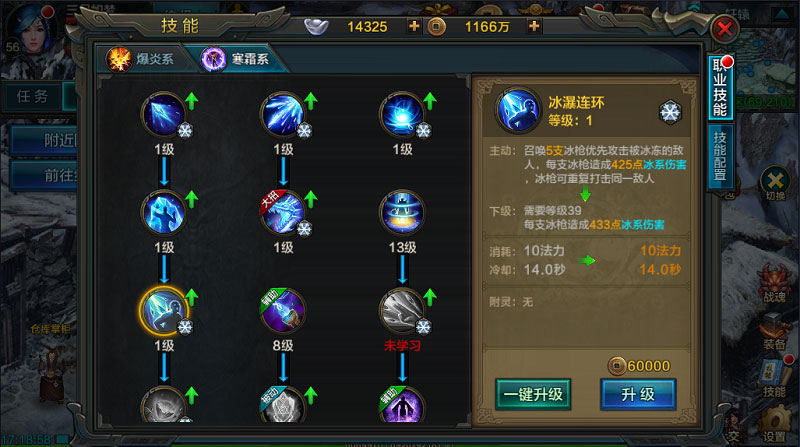Switch to the 寒霜系 frost tab
800x447 pixels.
pos(236,59)
